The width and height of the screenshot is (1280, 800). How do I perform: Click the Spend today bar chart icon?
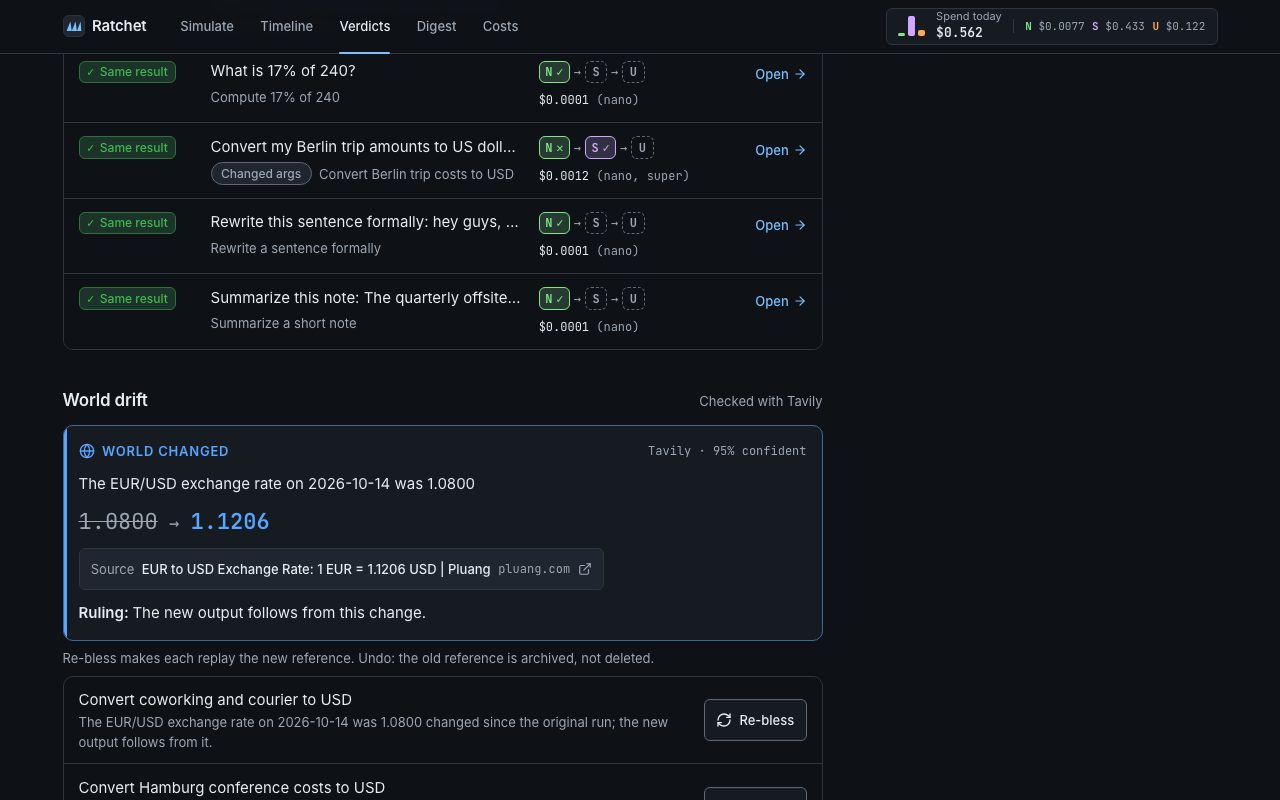[x=911, y=26]
